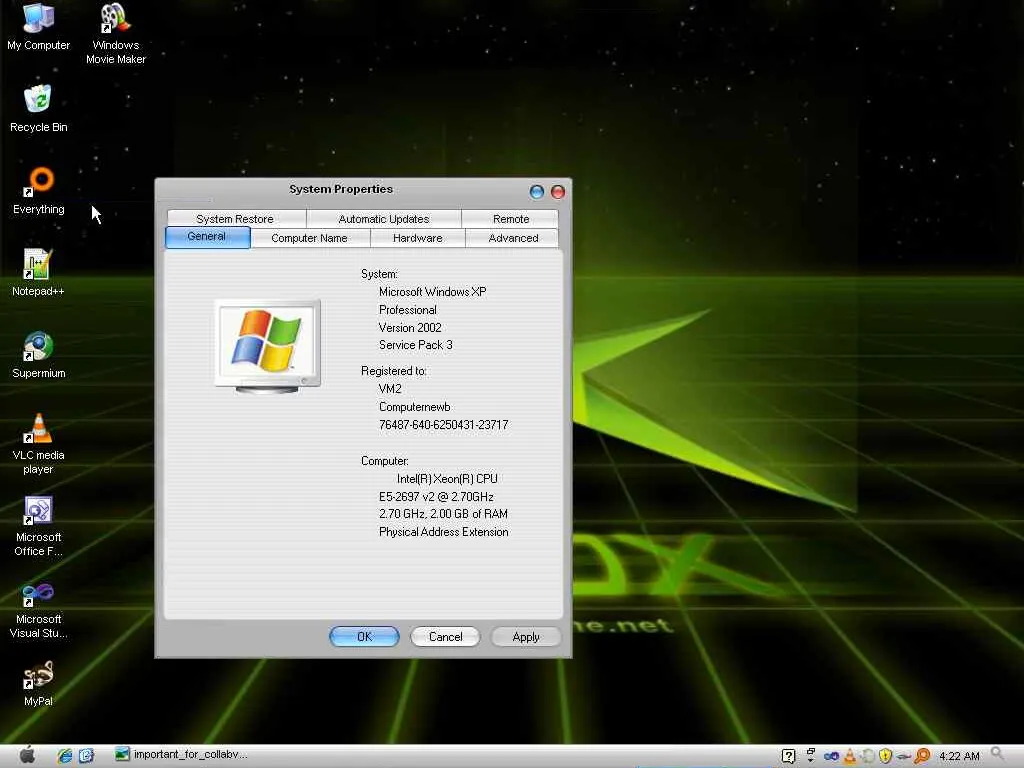Click important_for_collabv... taskbar button
This screenshot has width=1024, height=768.
point(182,755)
